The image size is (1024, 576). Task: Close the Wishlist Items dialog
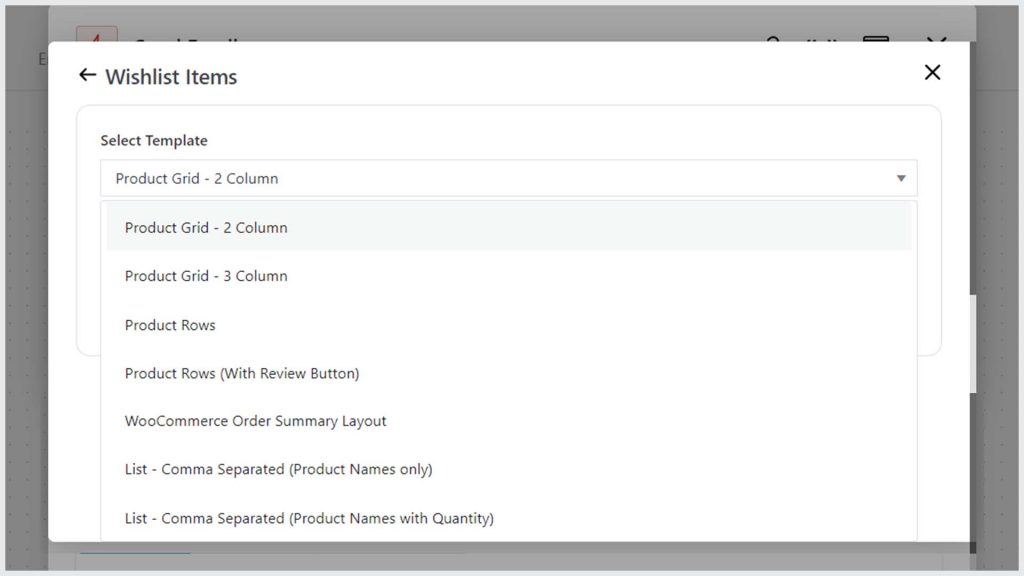tap(932, 72)
